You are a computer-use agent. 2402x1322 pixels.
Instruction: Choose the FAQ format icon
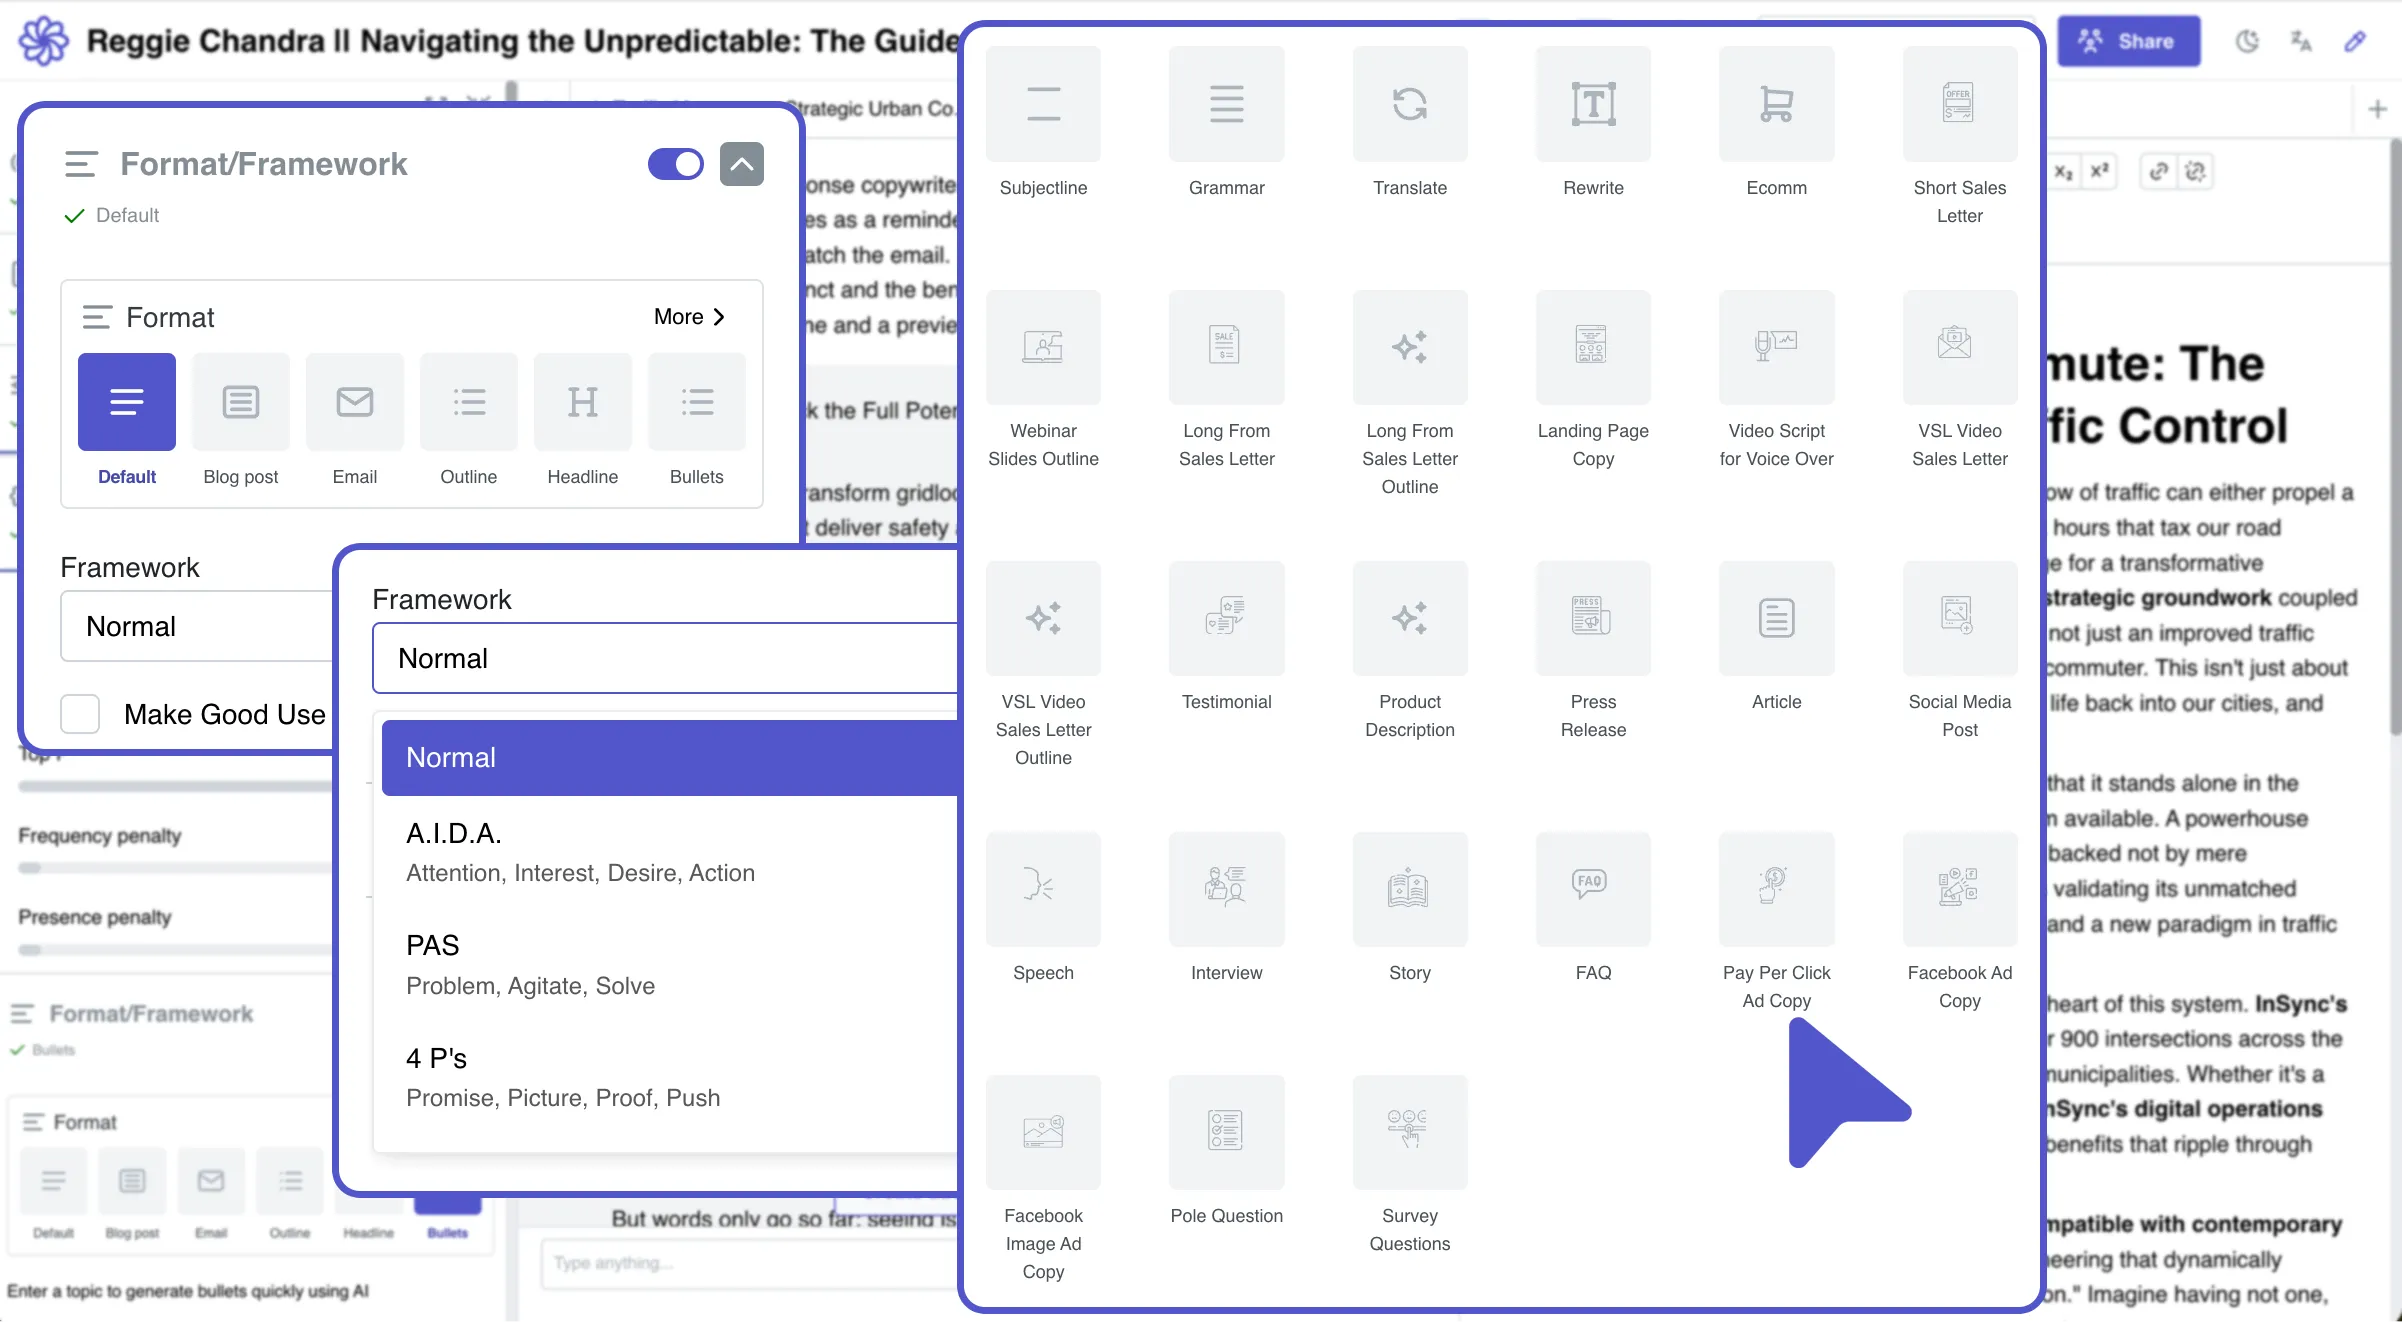[1592, 889]
